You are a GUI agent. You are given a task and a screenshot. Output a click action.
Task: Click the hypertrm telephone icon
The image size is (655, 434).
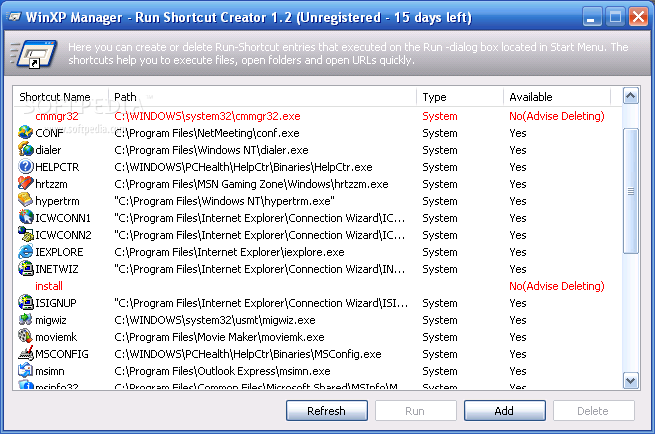[25, 201]
